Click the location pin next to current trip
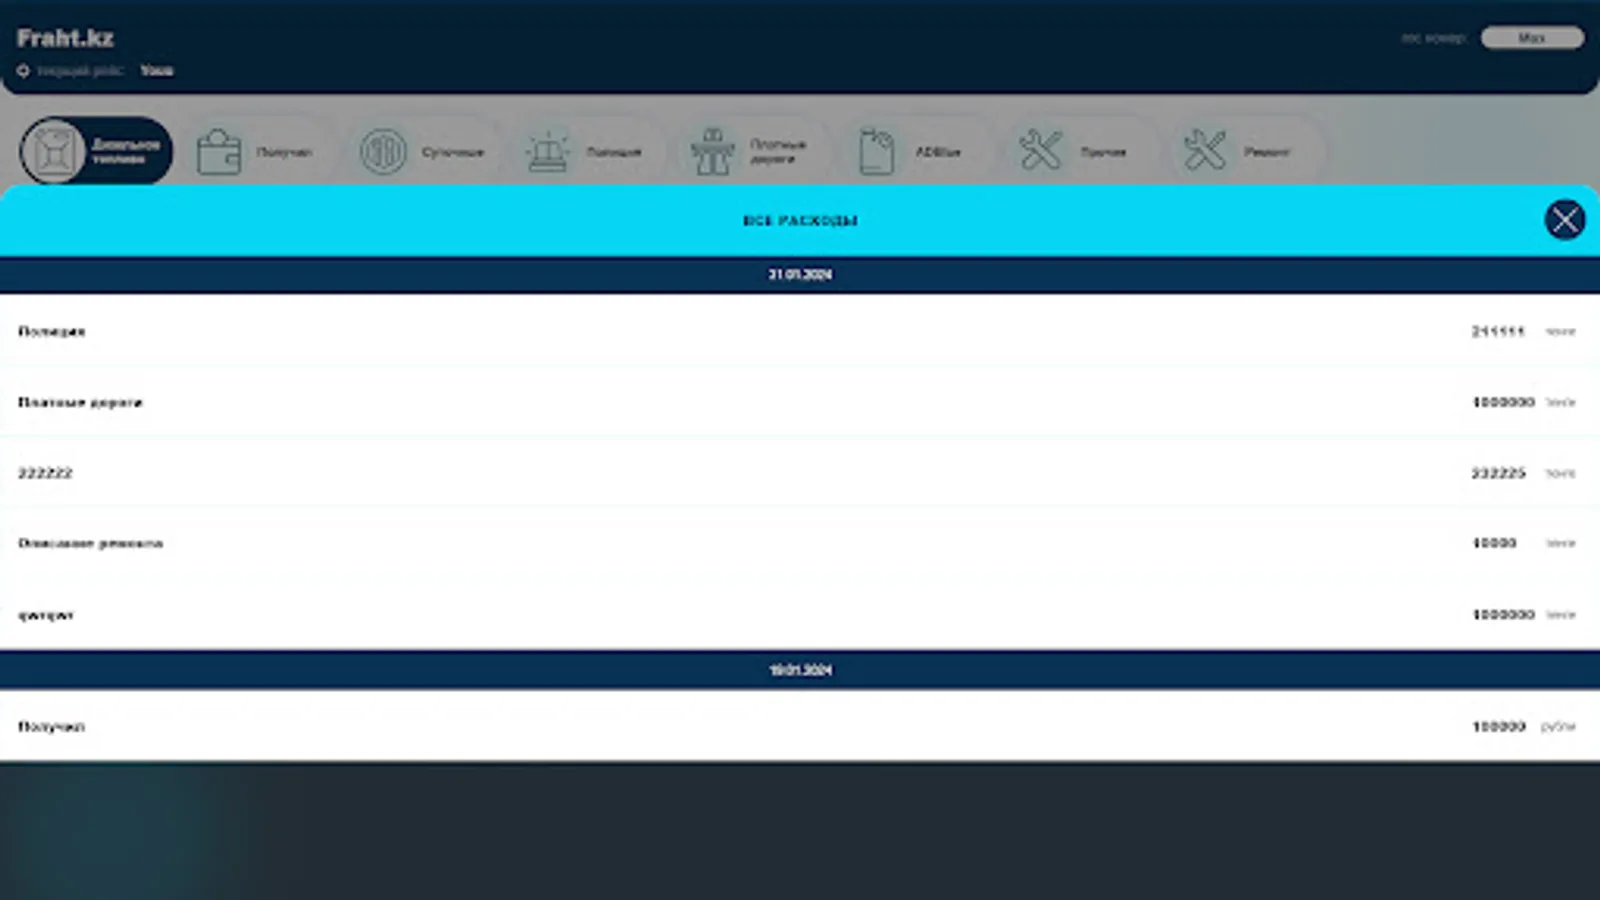The image size is (1600, 900). [23, 70]
